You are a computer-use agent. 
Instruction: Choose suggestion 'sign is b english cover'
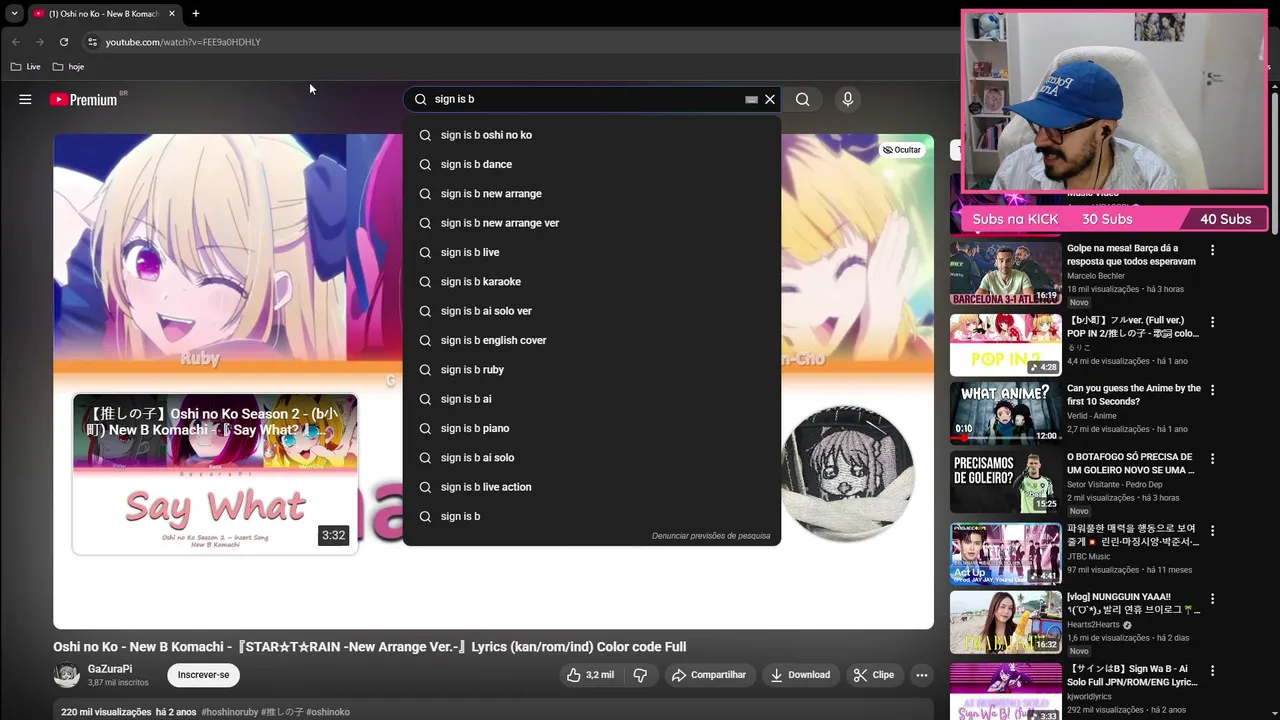[x=591, y=340]
